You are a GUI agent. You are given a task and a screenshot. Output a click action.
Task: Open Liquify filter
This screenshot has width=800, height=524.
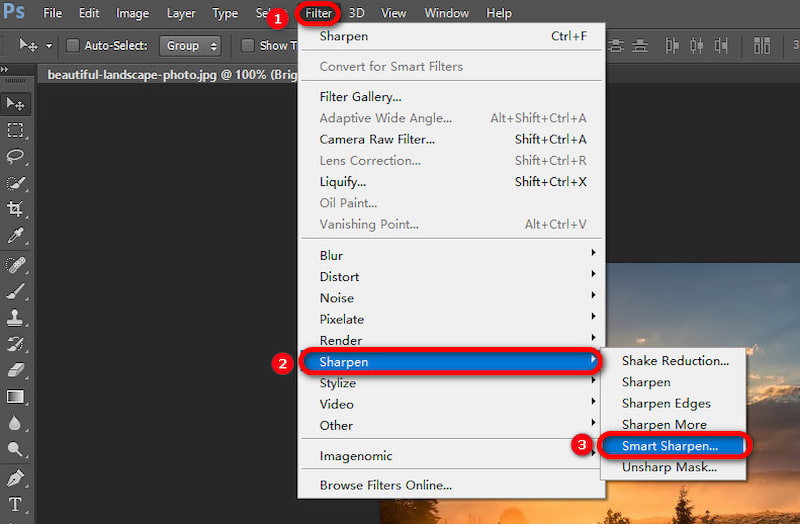click(x=452, y=182)
